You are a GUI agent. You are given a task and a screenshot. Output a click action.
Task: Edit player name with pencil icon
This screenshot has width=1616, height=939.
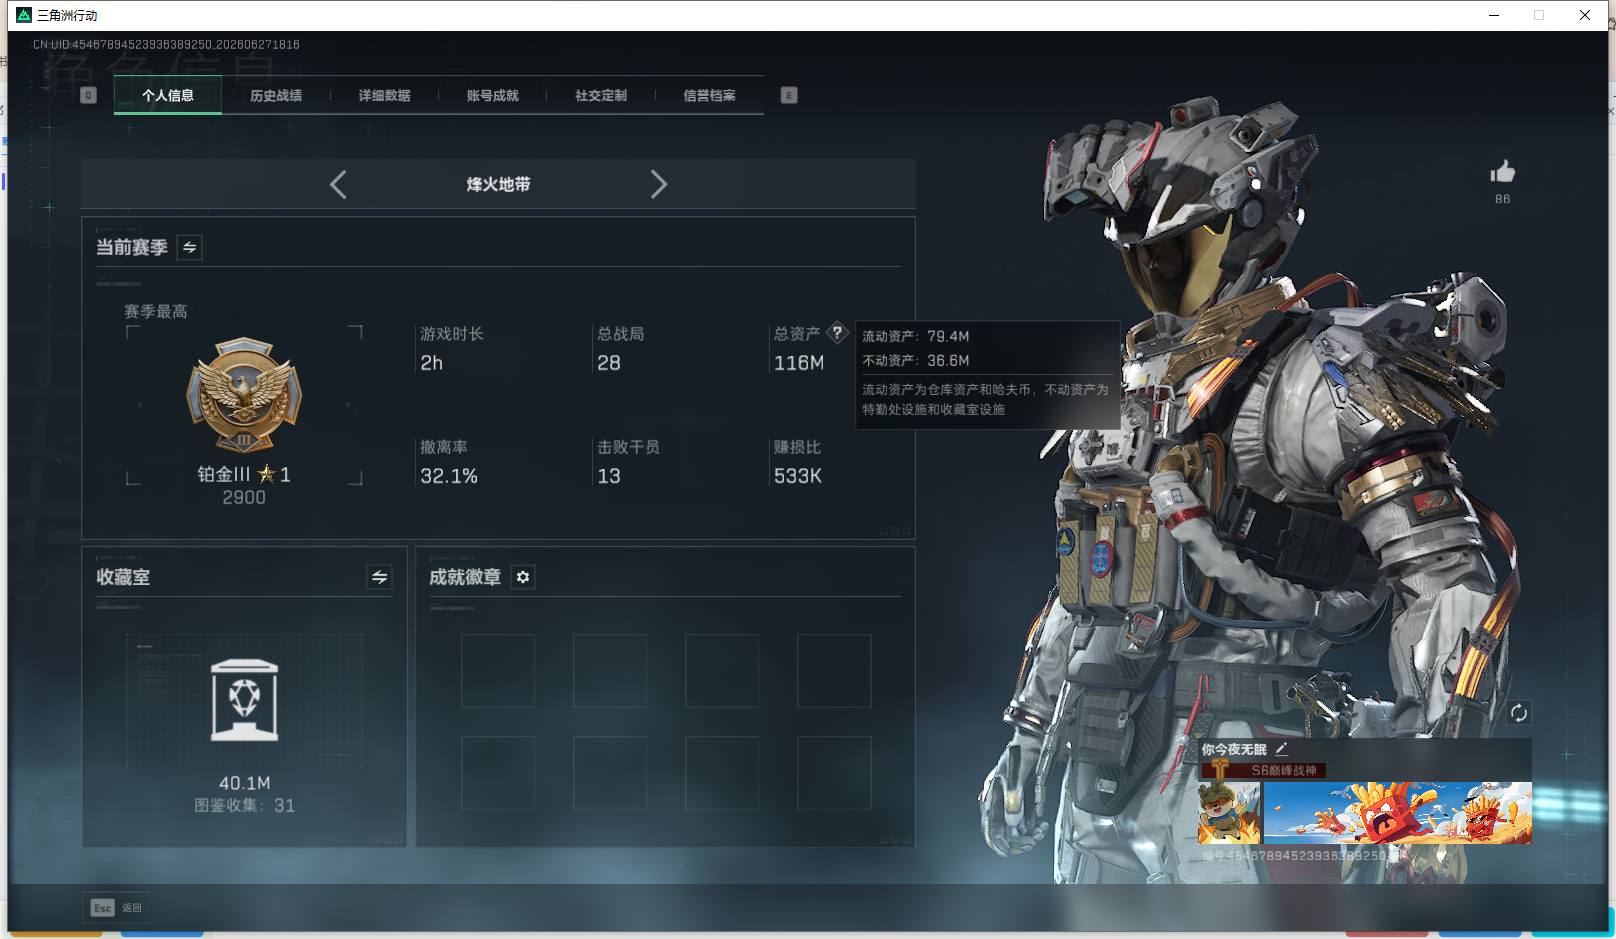[1281, 748]
